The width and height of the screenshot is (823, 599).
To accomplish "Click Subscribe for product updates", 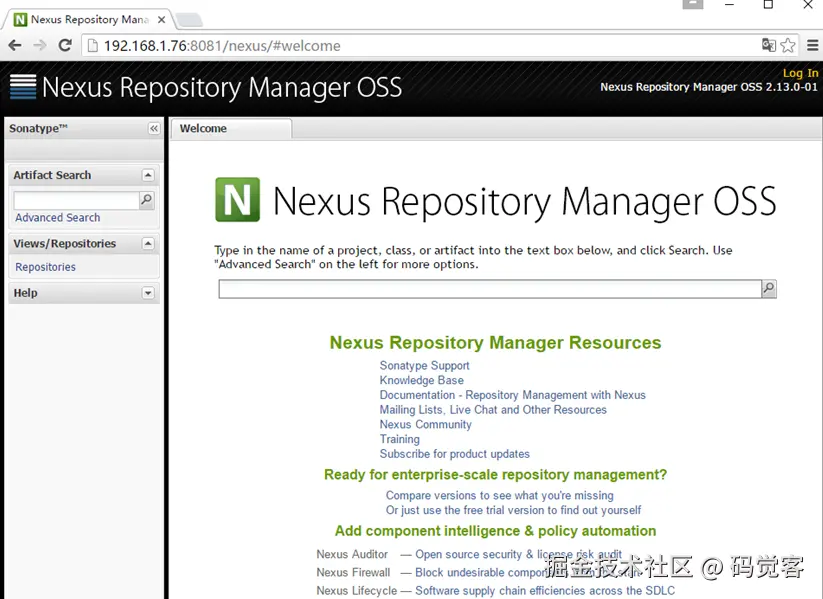I will click(455, 454).
